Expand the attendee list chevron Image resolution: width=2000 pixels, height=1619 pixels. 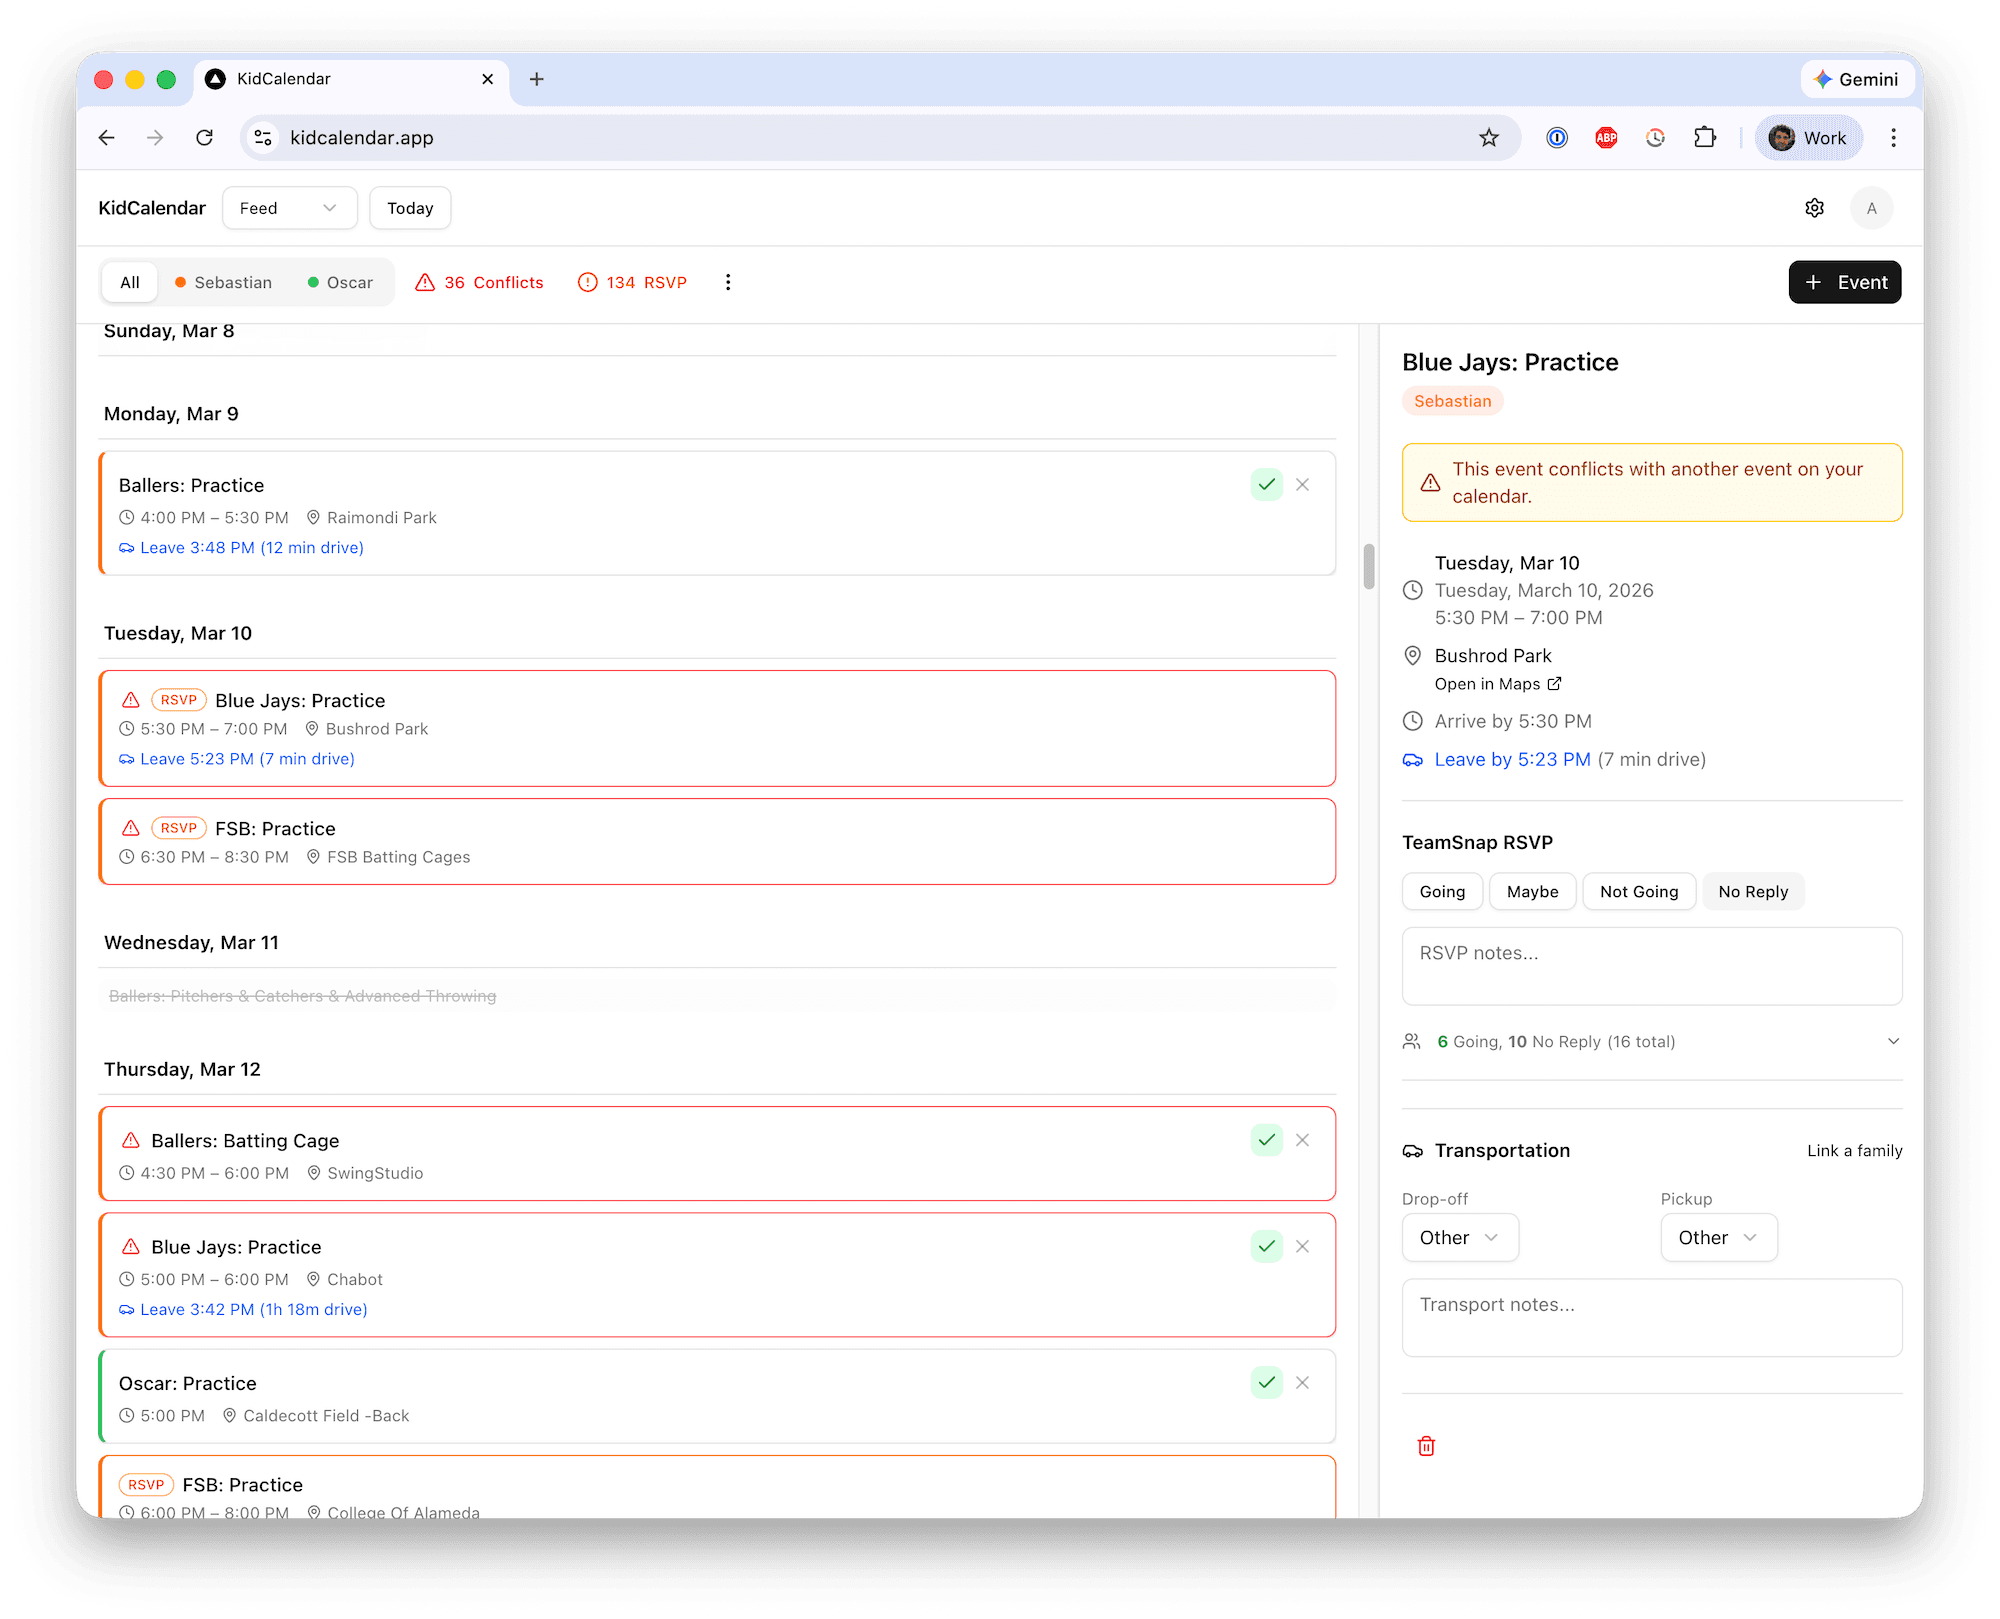click(1892, 1041)
